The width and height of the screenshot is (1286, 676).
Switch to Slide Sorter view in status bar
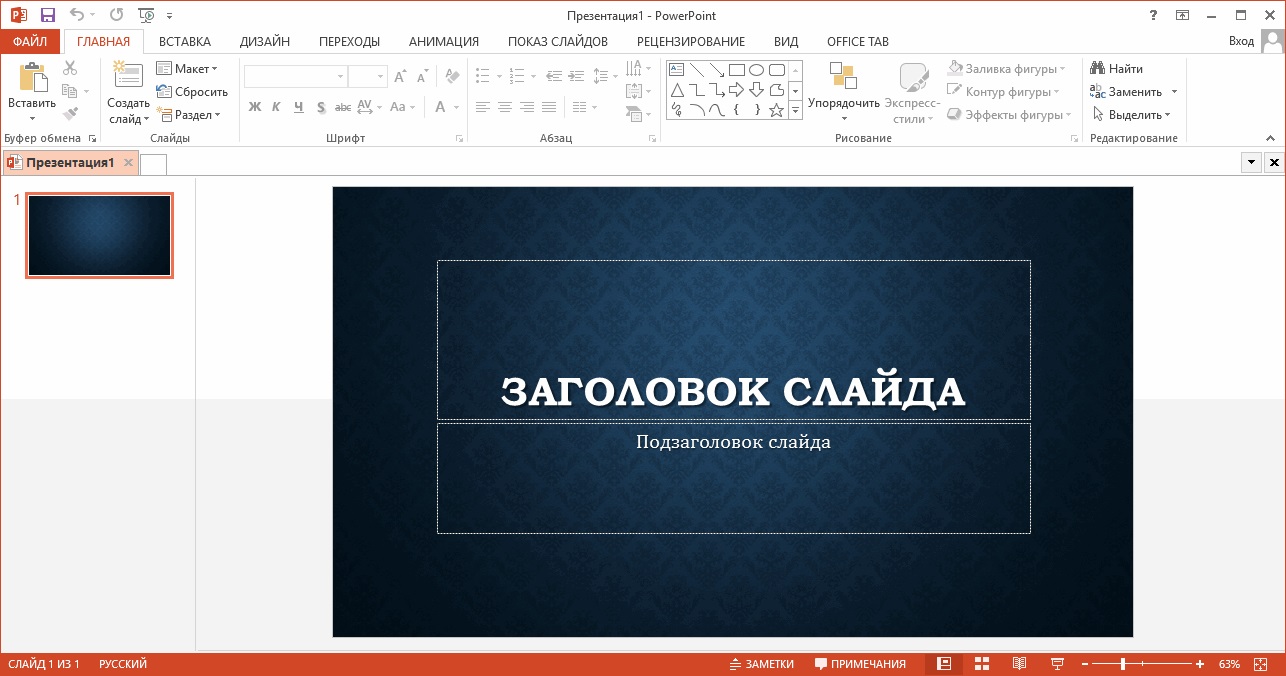(x=982, y=664)
